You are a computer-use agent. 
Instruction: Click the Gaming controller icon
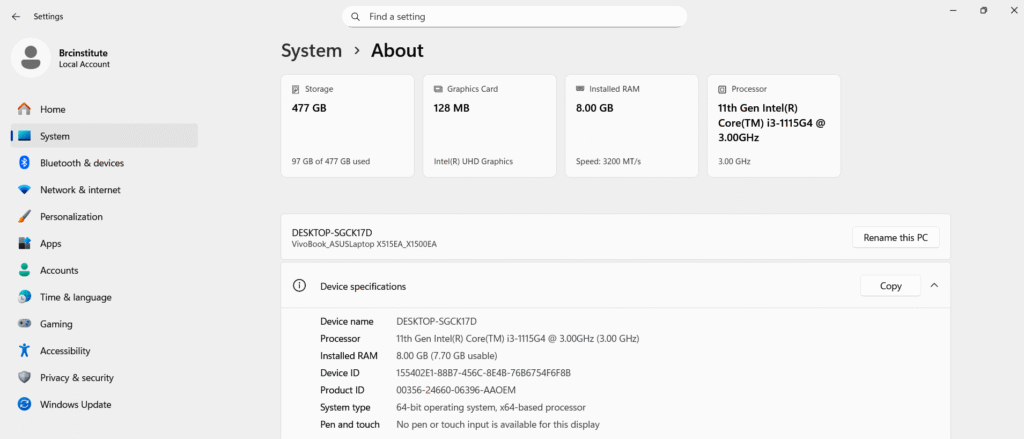[24, 323]
